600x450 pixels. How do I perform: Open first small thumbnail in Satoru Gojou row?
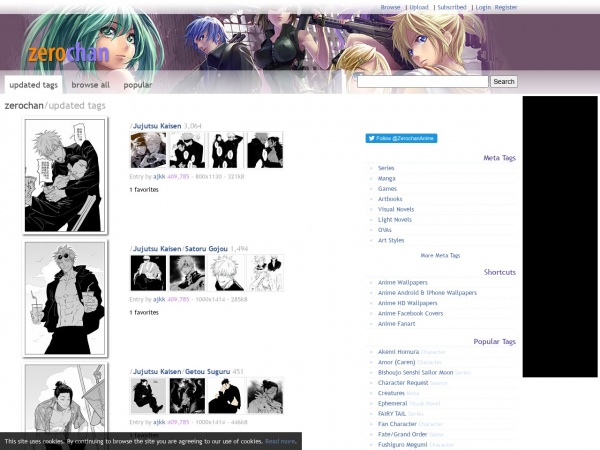(148, 273)
